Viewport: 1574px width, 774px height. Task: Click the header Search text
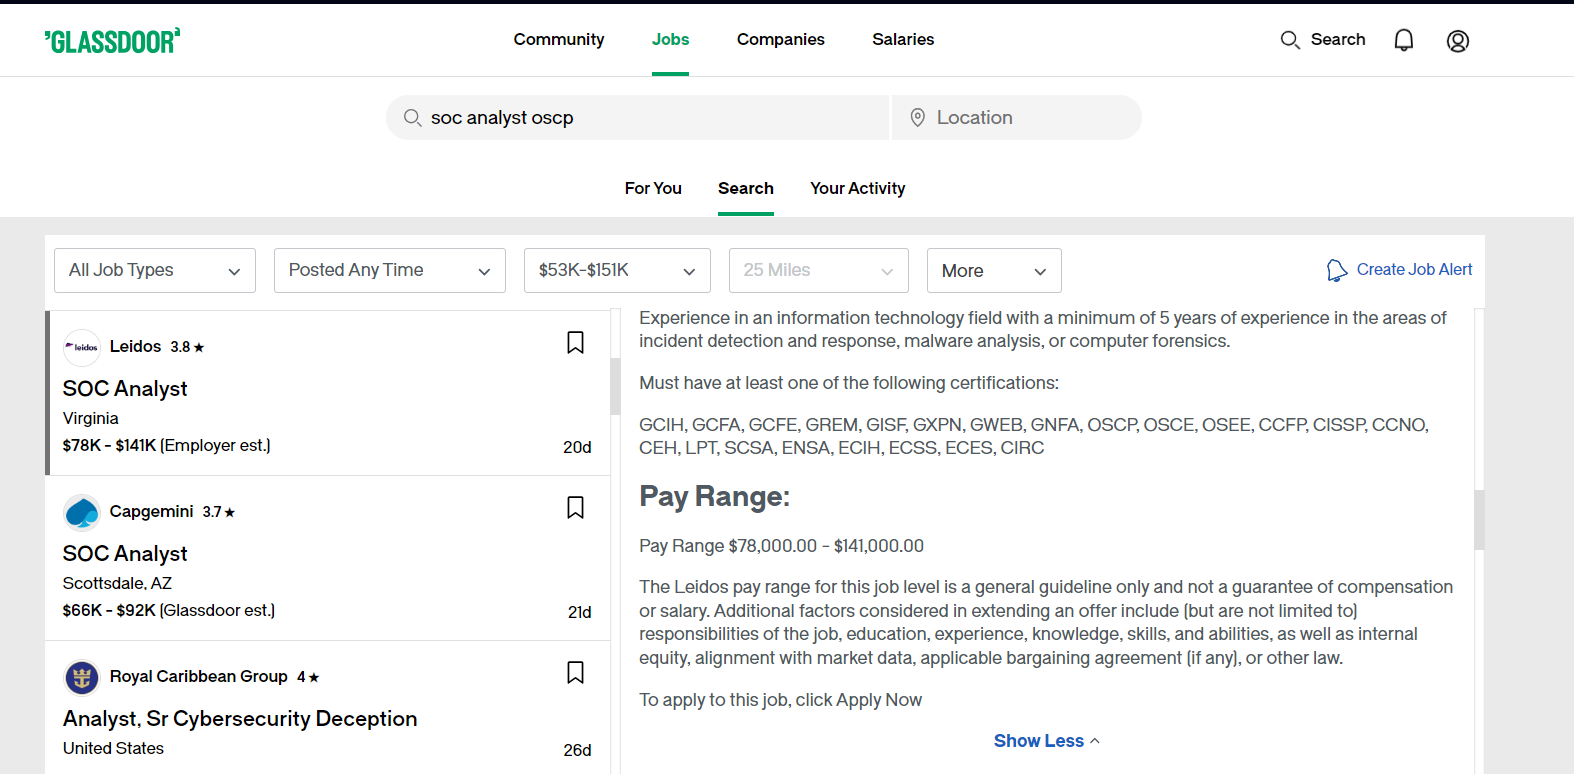(x=1338, y=39)
